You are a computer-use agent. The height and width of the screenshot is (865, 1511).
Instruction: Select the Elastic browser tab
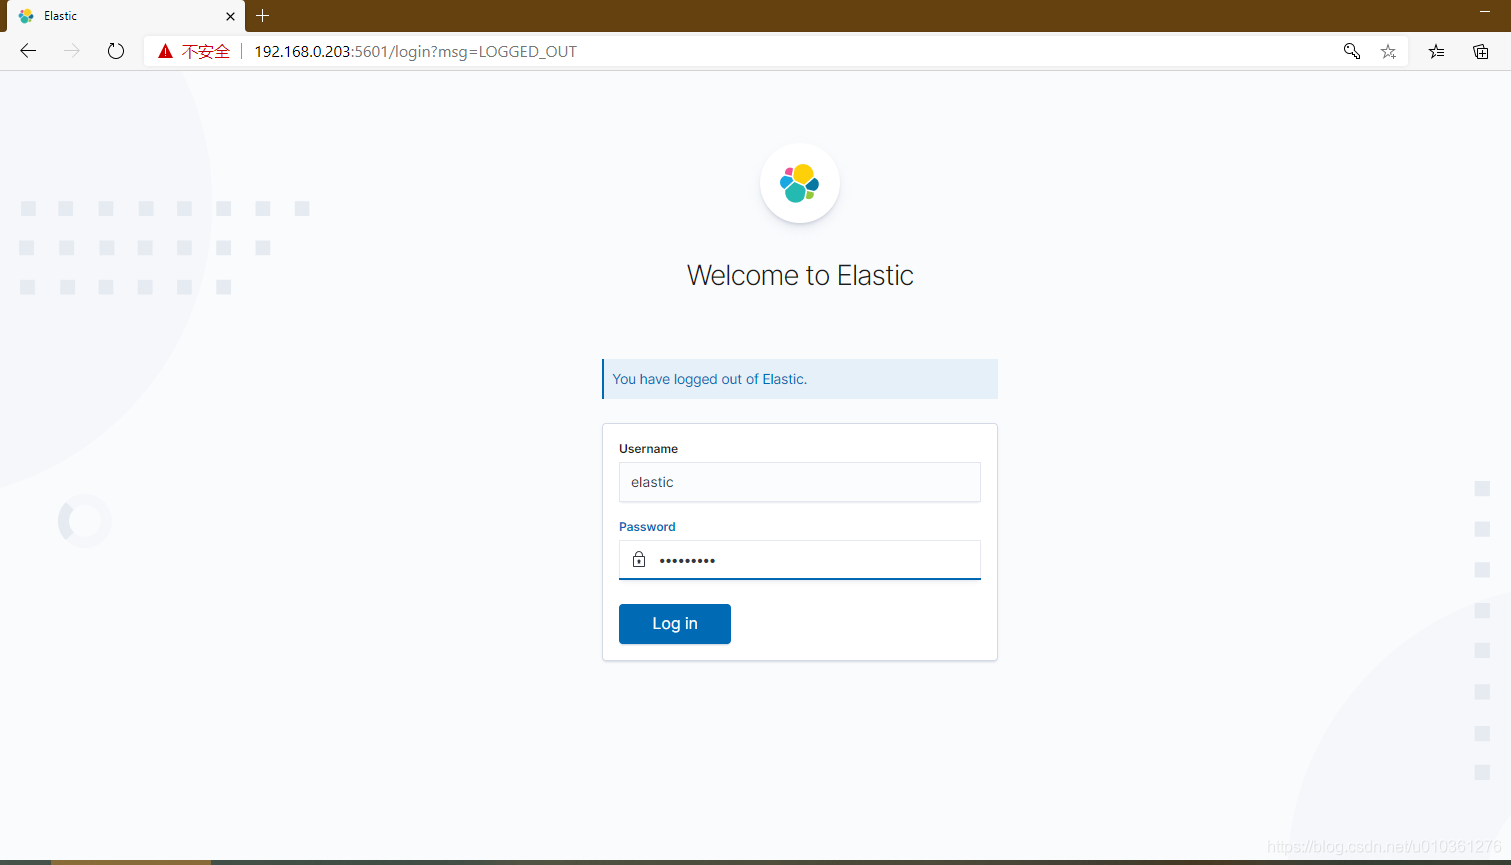coord(125,16)
